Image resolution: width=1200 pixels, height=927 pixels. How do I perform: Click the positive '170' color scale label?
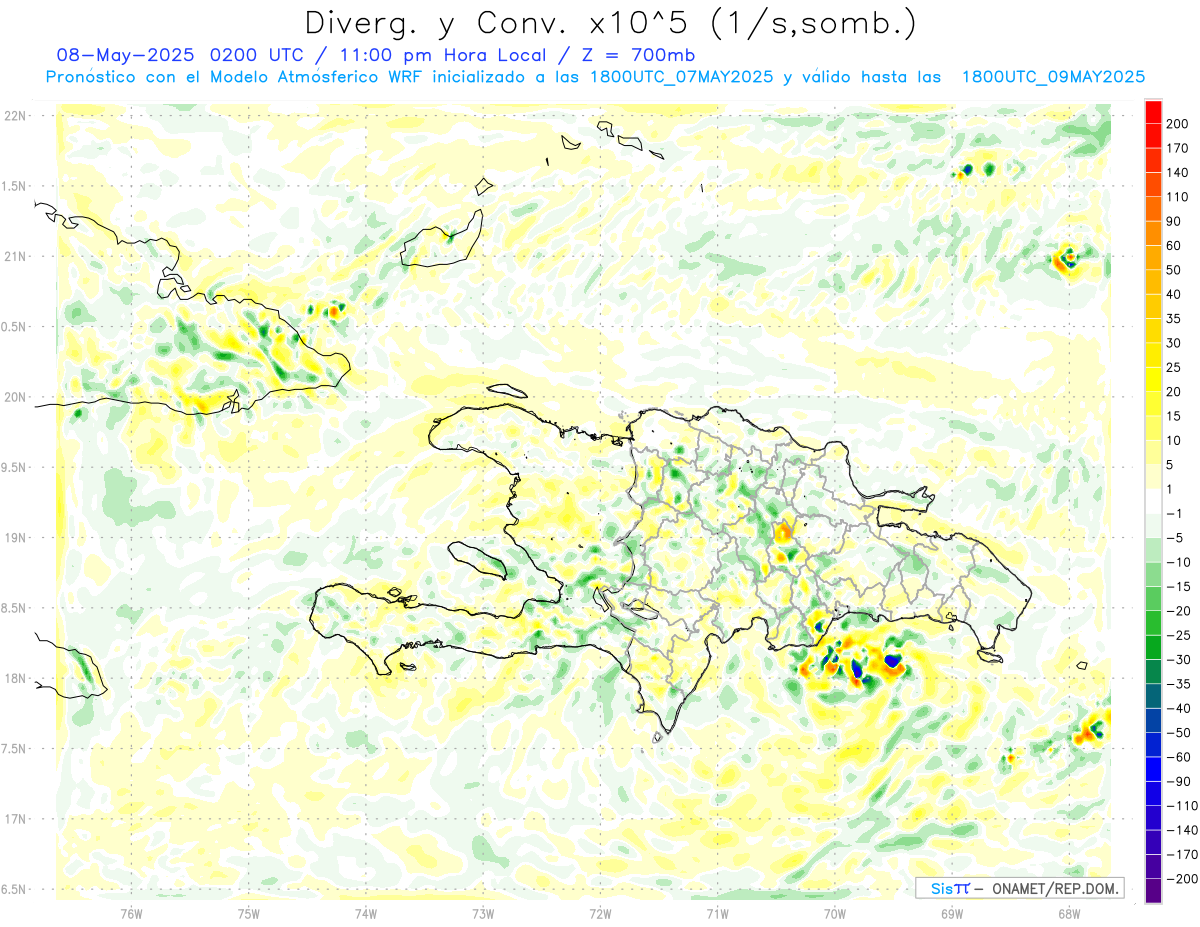[1178, 148]
